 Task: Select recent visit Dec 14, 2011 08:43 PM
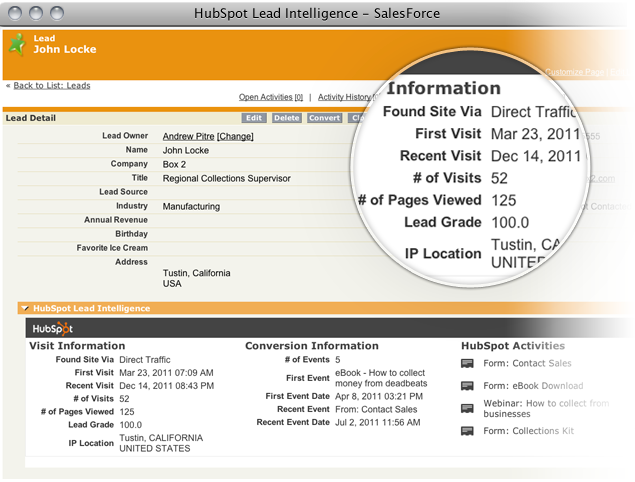(x=166, y=386)
